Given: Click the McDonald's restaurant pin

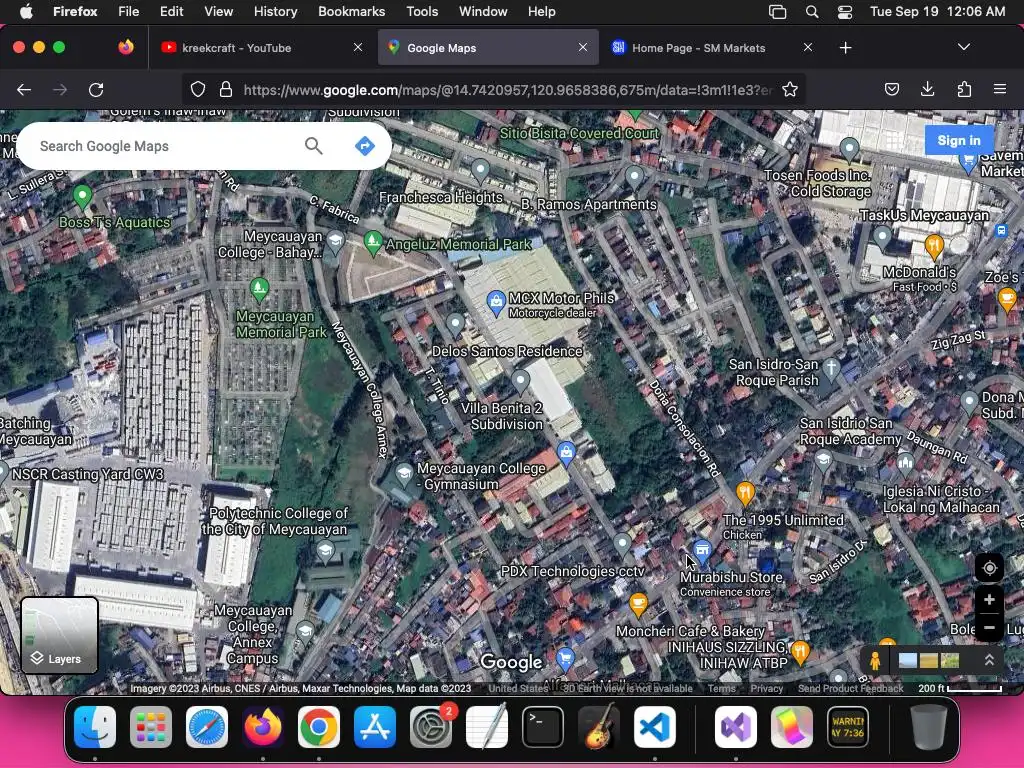Looking at the screenshot, I should point(935,247).
